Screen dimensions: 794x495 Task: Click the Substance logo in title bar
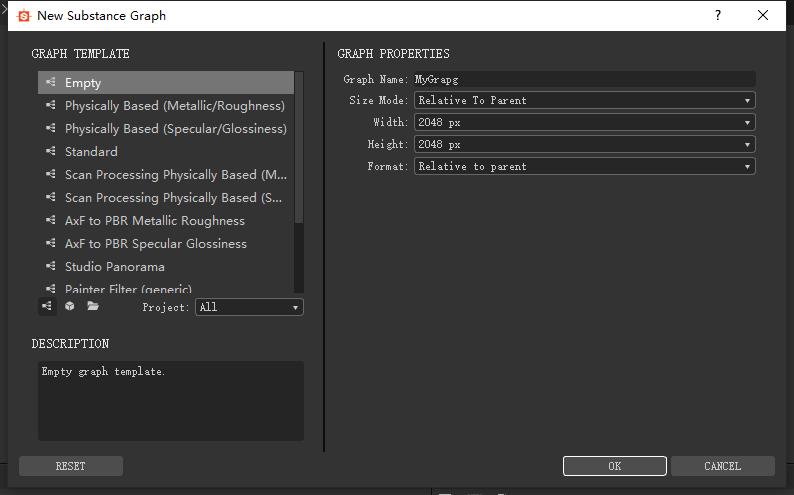click(x=23, y=16)
